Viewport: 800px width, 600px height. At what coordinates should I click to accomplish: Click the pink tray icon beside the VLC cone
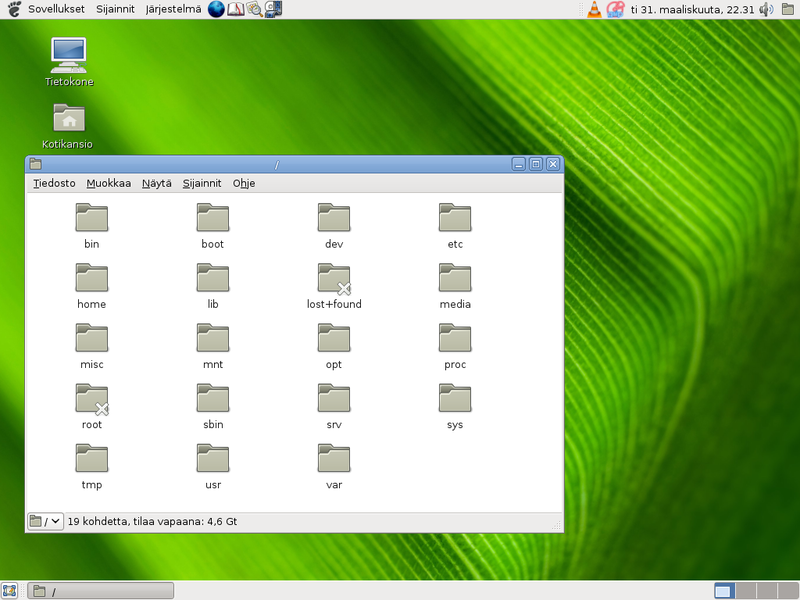(615, 9)
